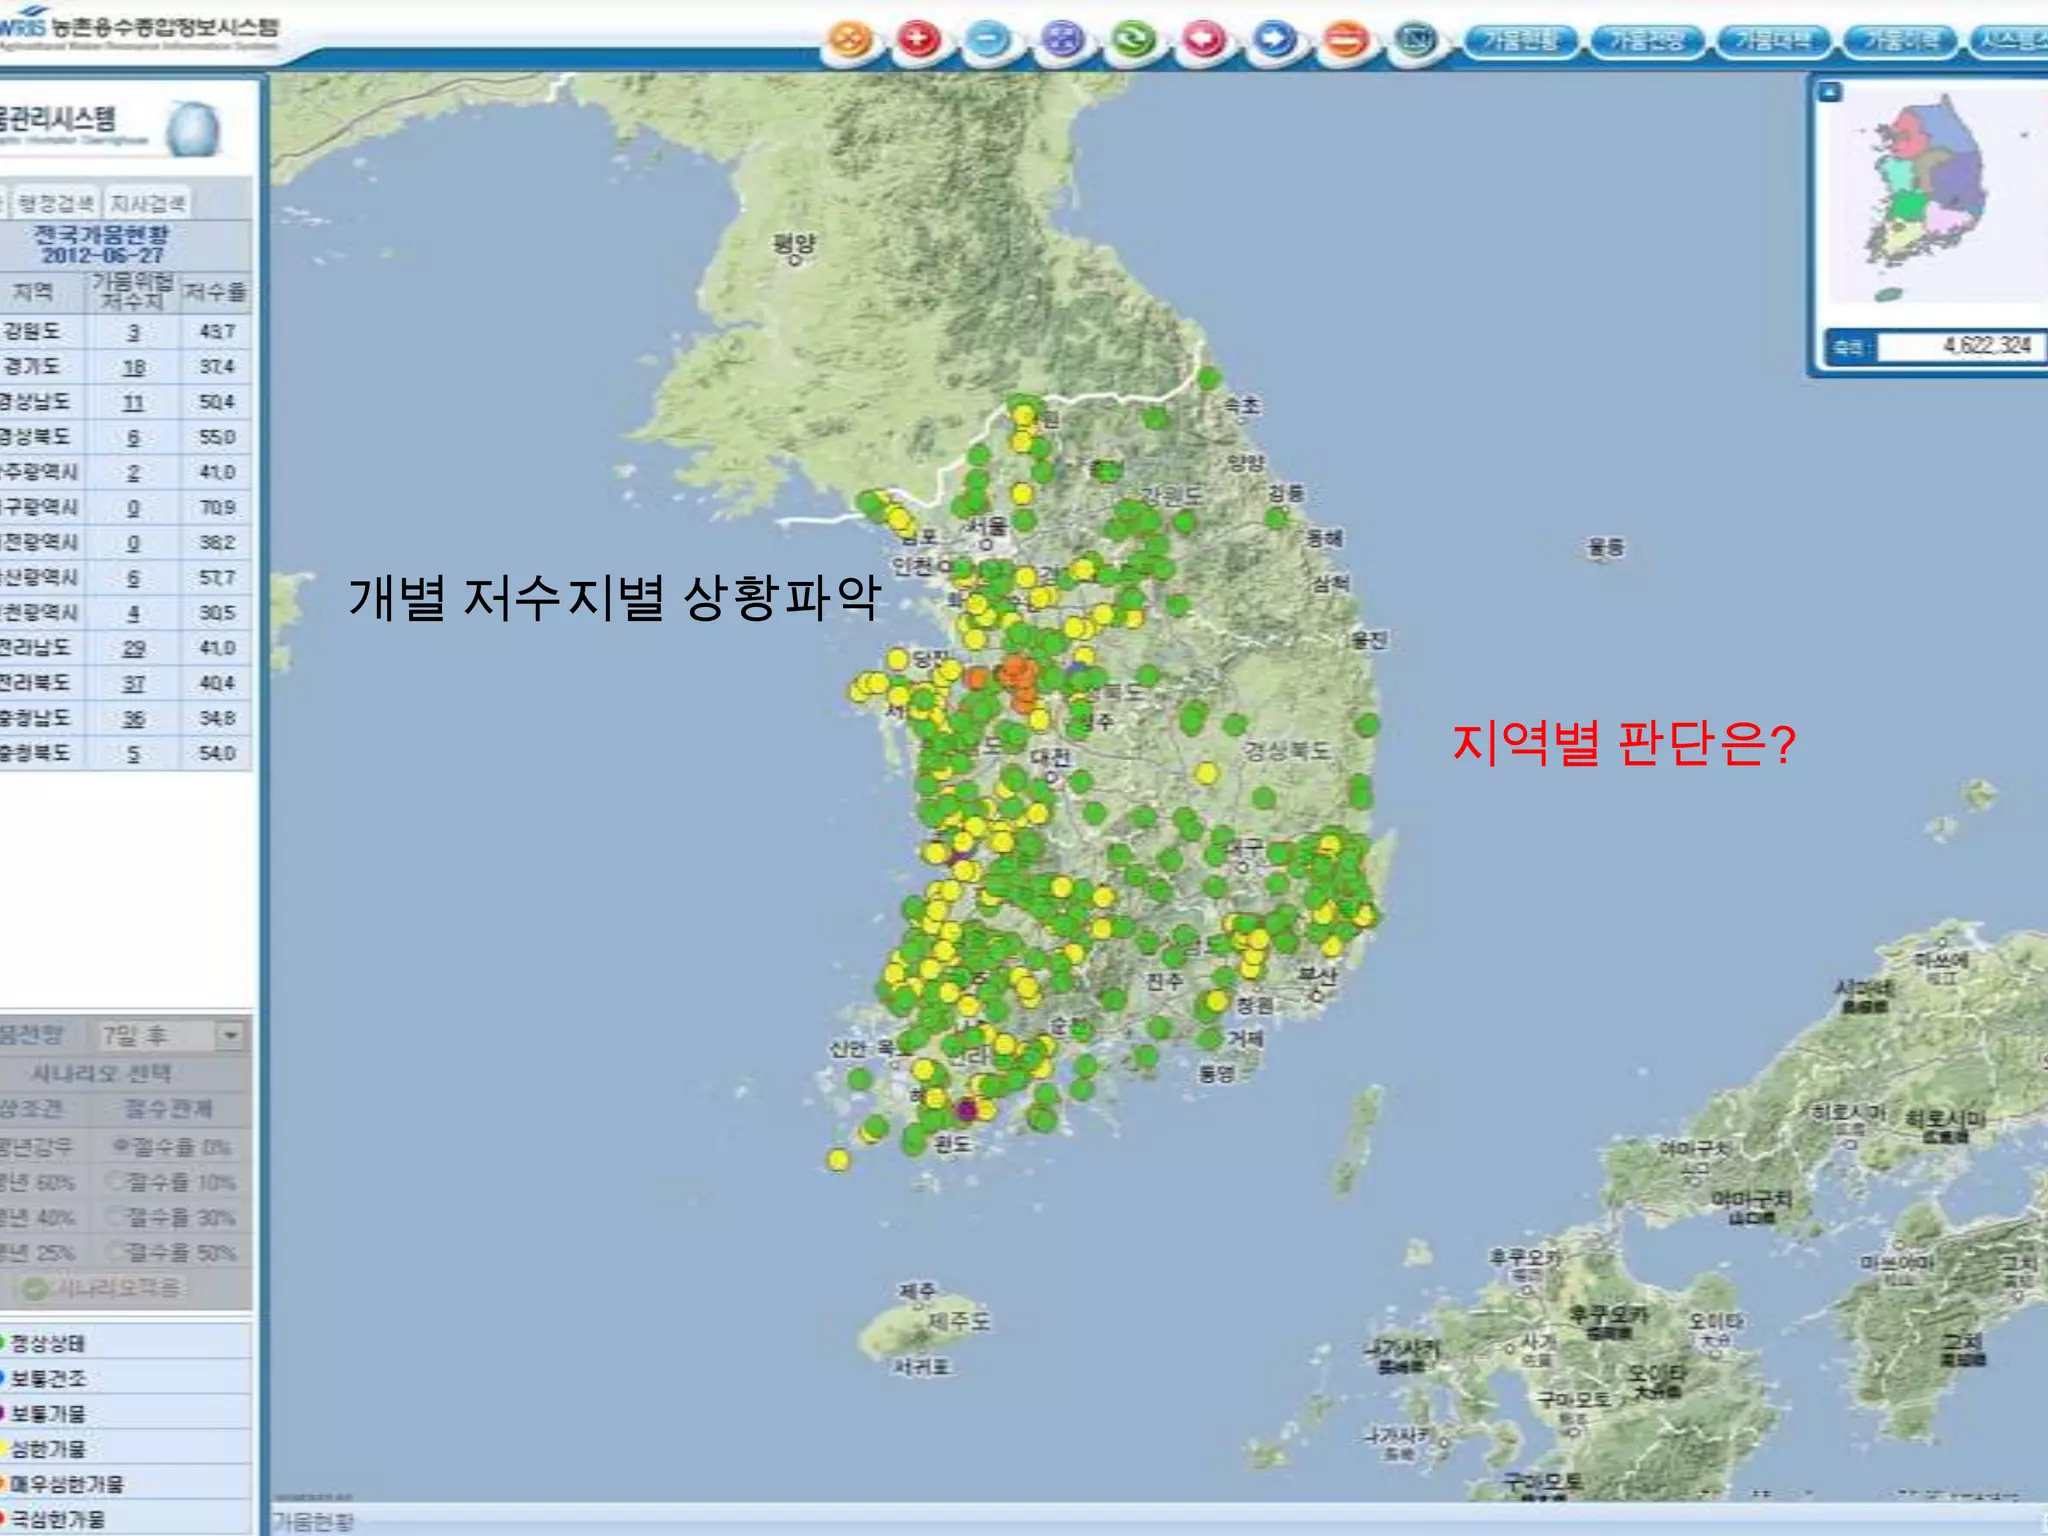The width and height of the screenshot is (2048, 1536).
Task: Click the 보통가뭄 purple legend entry
Action: (47, 1413)
